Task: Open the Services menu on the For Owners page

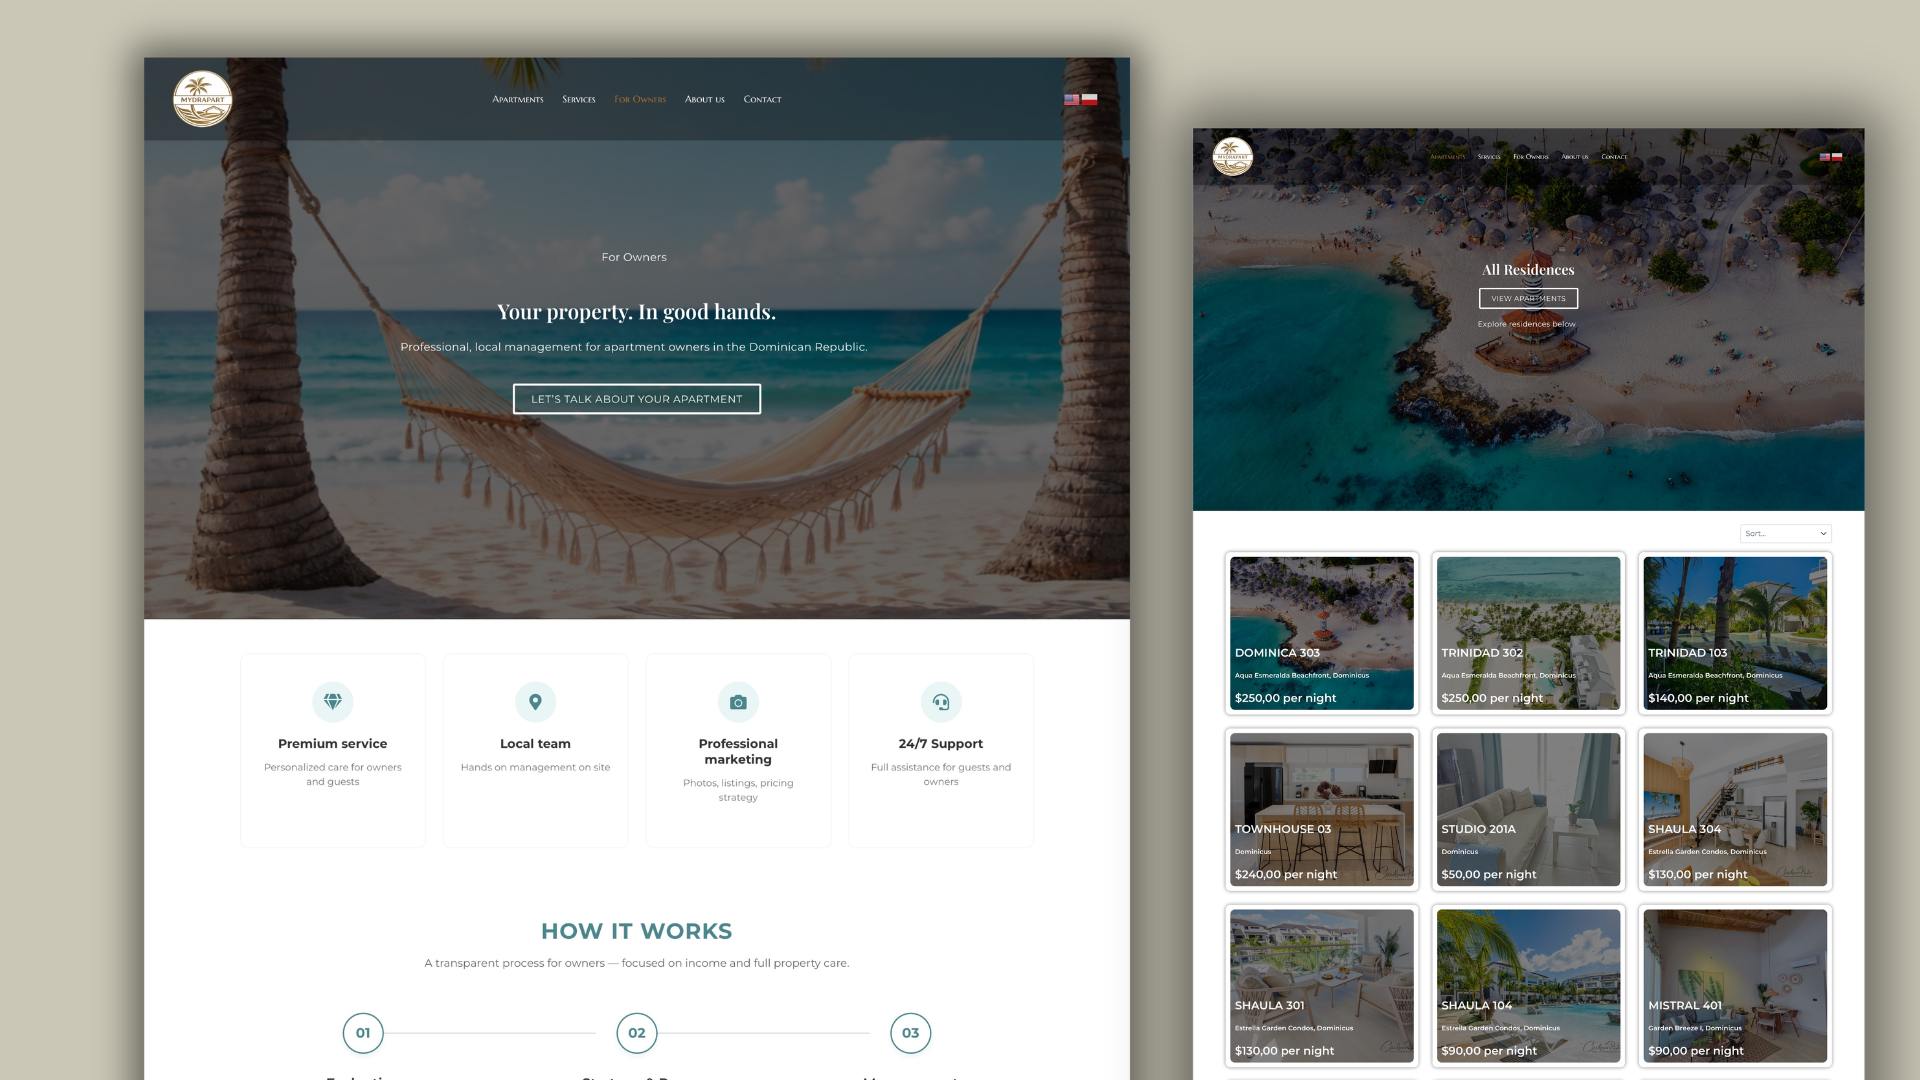Action: [x=578, y=99]
